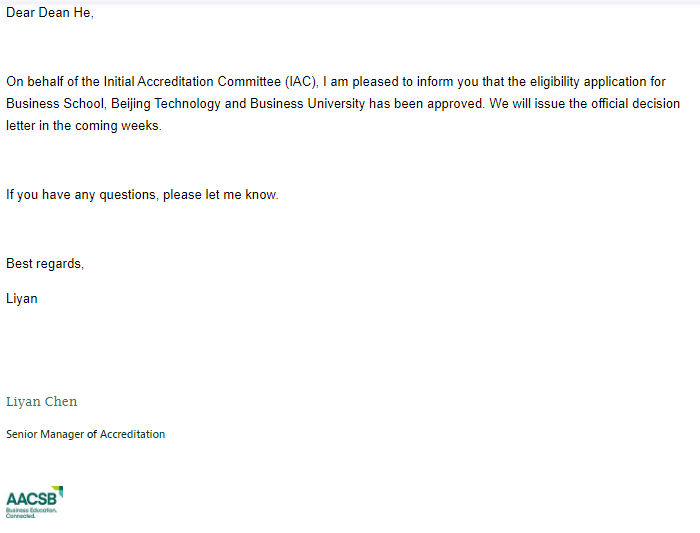Click the 'Liyan Chen' signature name
Screen dimensions: 700x533
tap(42, 402)
